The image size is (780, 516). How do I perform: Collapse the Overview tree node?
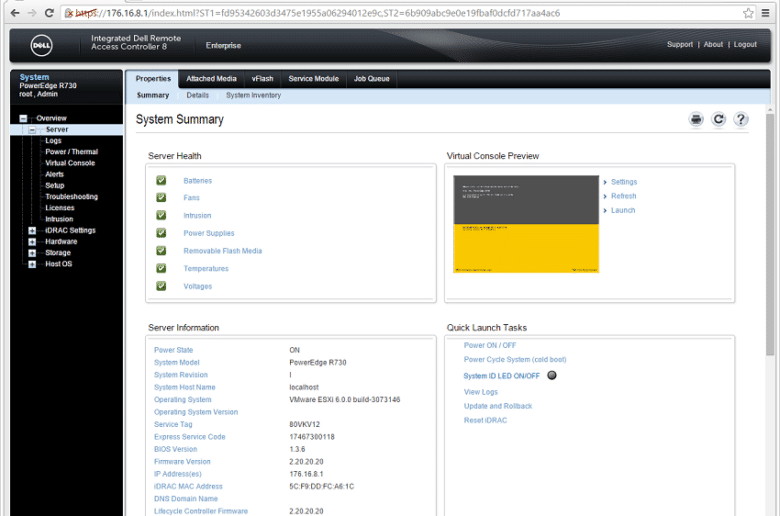pos(23,118)
